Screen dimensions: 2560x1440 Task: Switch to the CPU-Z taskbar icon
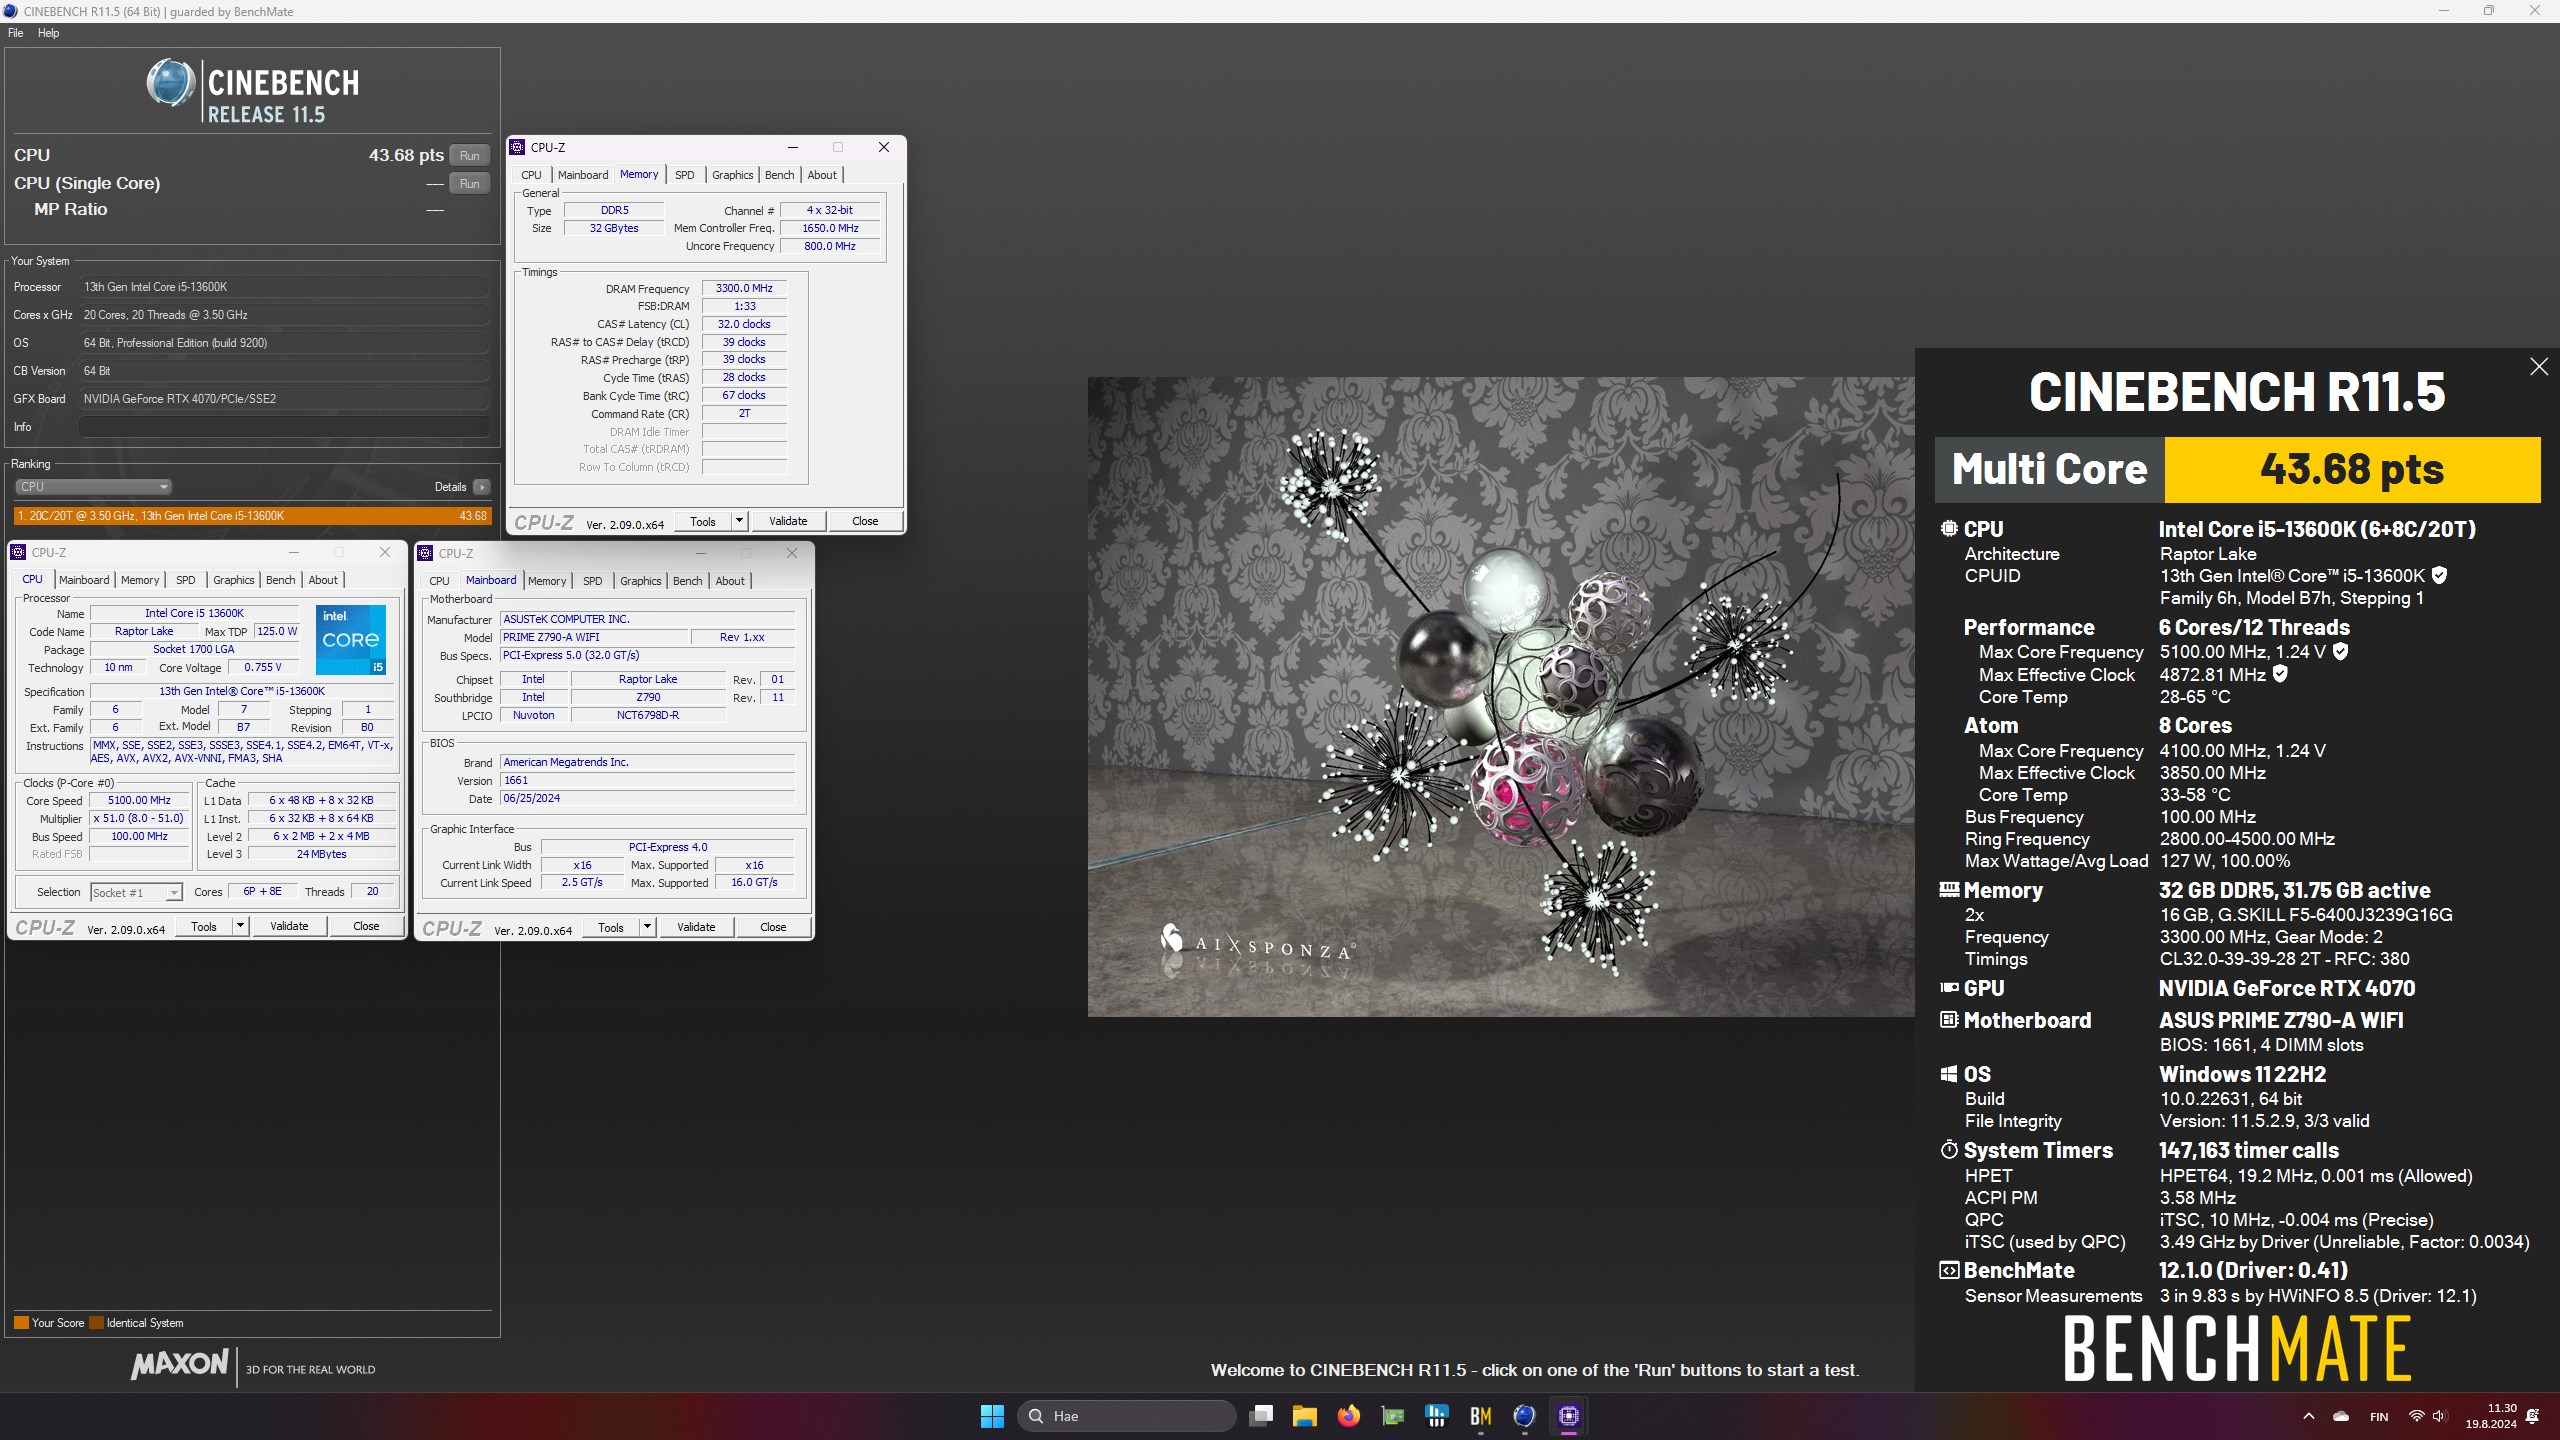1568,1416
